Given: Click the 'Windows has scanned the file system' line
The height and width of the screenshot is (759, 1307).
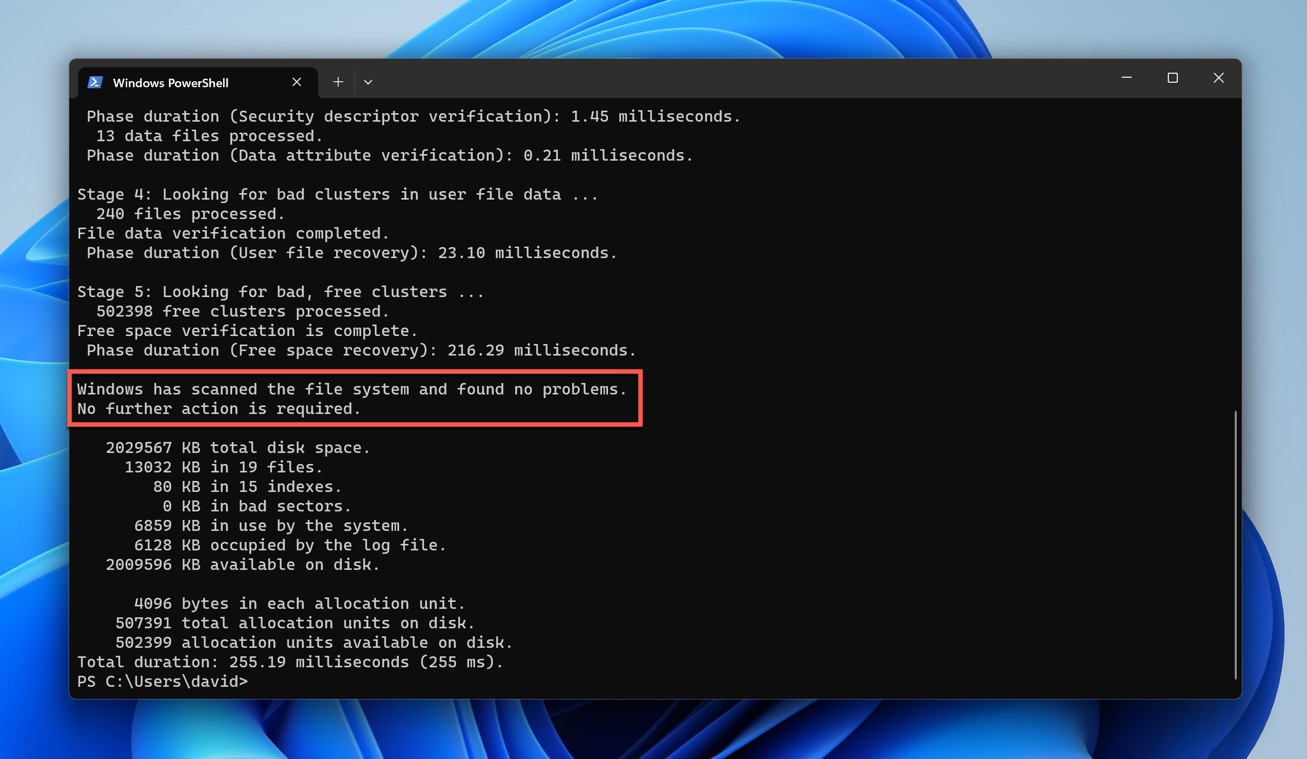Looking at the screenshot, I should 351,389.
